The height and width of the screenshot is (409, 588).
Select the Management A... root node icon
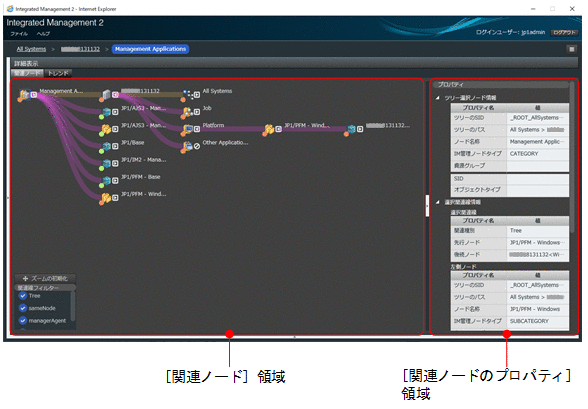coord(25,94)
